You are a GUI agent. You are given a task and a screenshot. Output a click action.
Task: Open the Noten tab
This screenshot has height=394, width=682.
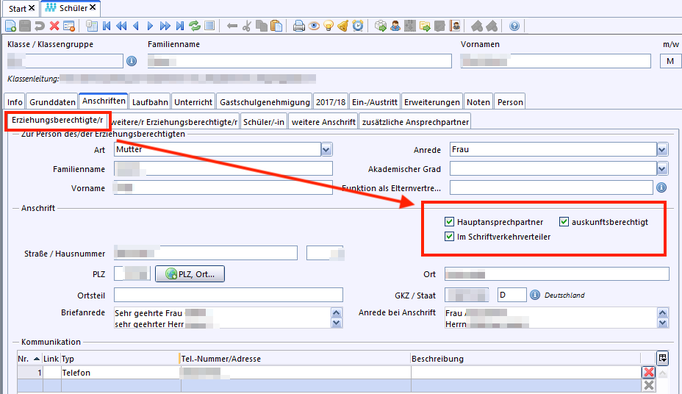point(478,102)
